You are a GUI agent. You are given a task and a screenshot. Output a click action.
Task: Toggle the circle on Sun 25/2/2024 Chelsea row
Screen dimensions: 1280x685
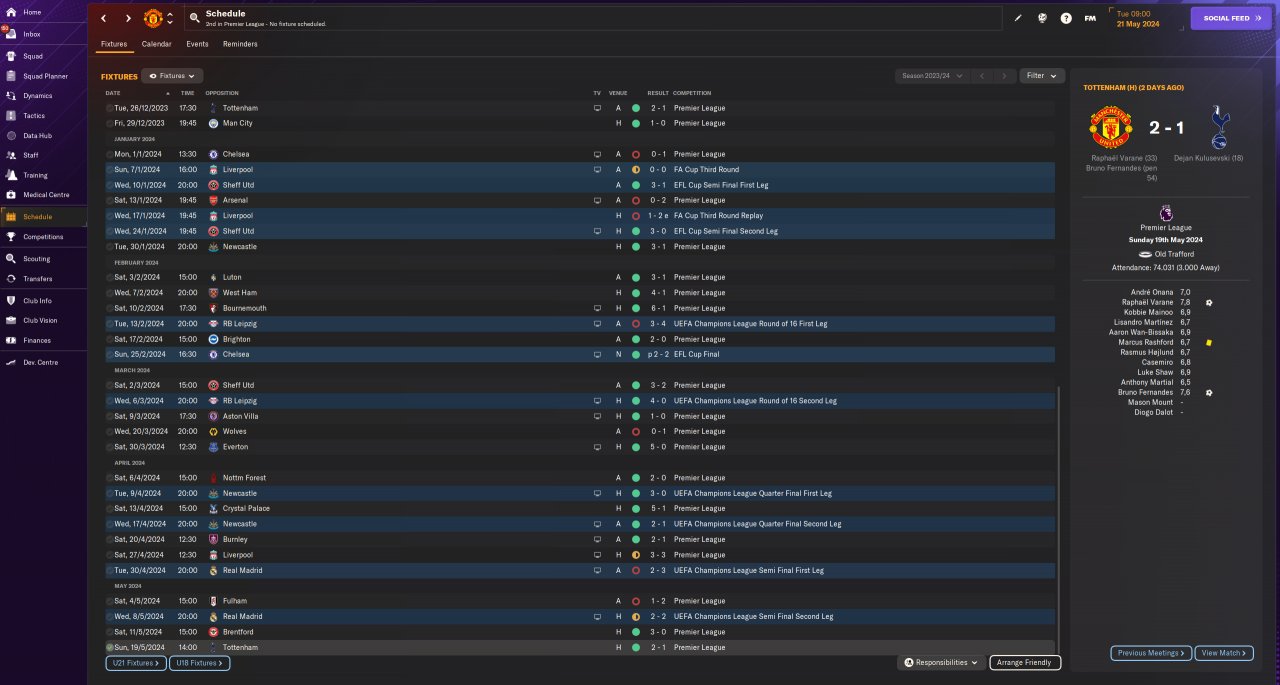(x=109, y=354)
